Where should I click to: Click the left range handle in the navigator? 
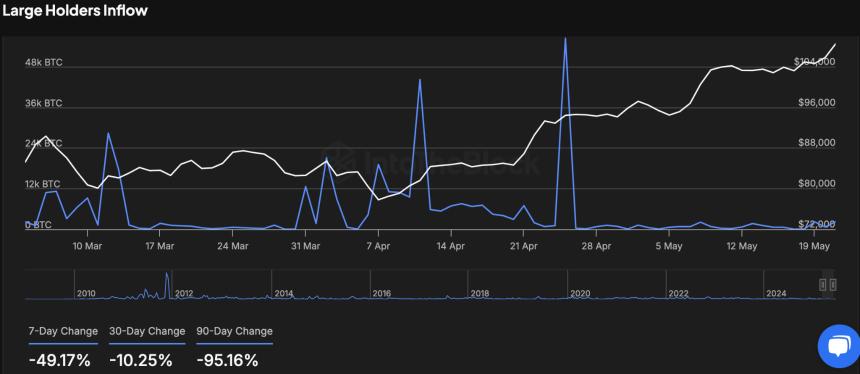click(823, 285)
